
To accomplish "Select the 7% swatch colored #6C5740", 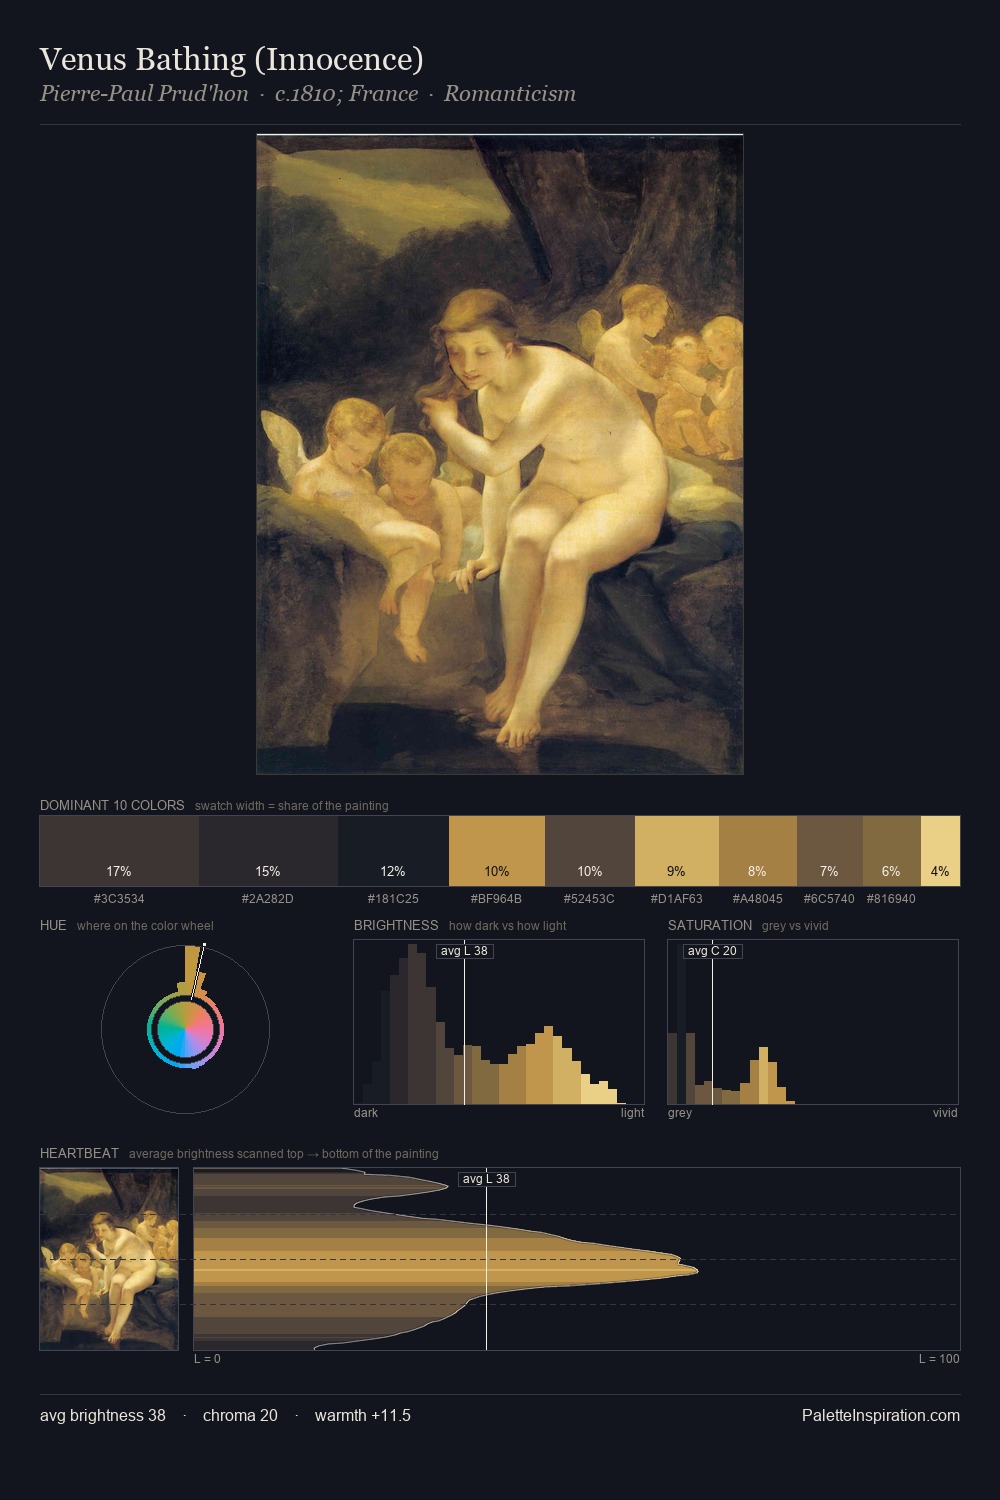I will (830, 851).
